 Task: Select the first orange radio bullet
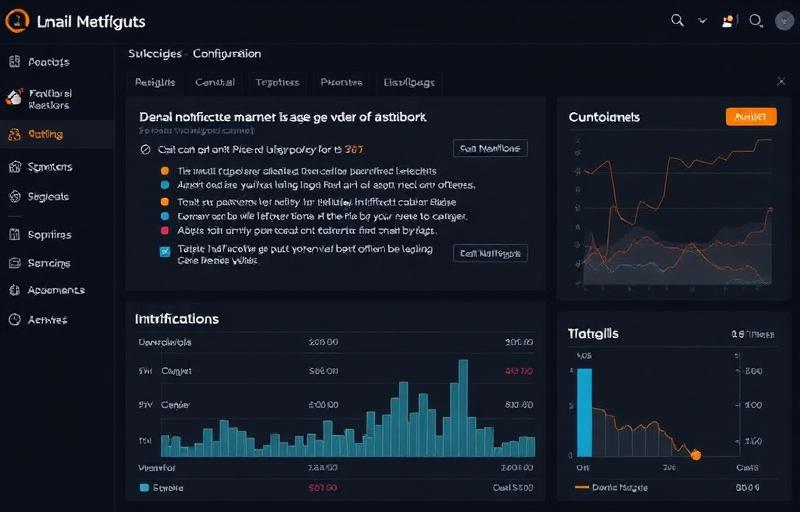[165, 170]
